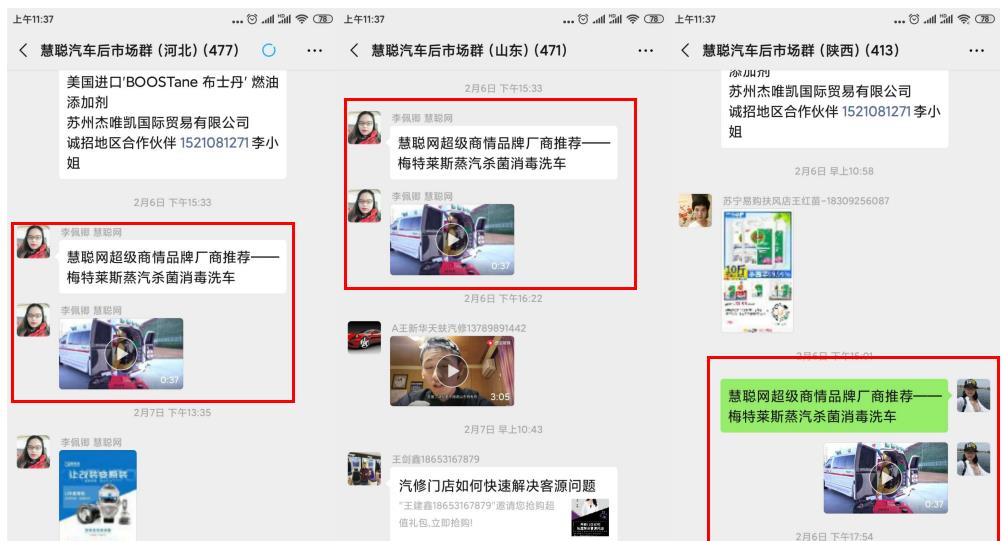This screenshot has width=1003, height=541.
Task: Play the 0:37 video in 山东 chat
Action: (x=452, y=239)
